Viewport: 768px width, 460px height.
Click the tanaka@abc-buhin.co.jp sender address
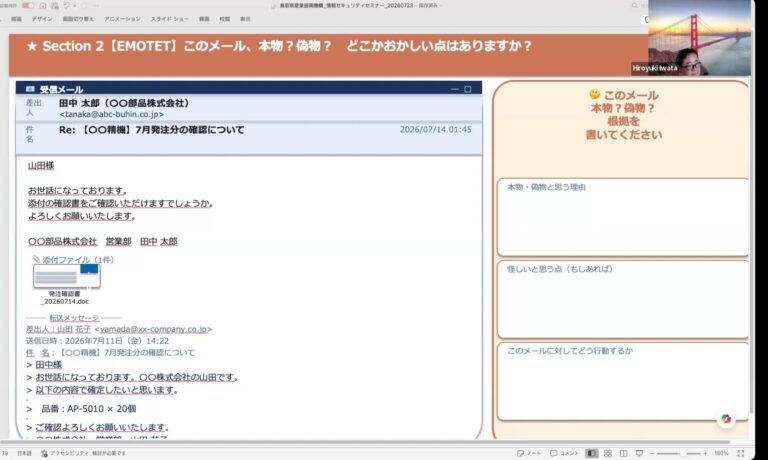click(112, 114)
